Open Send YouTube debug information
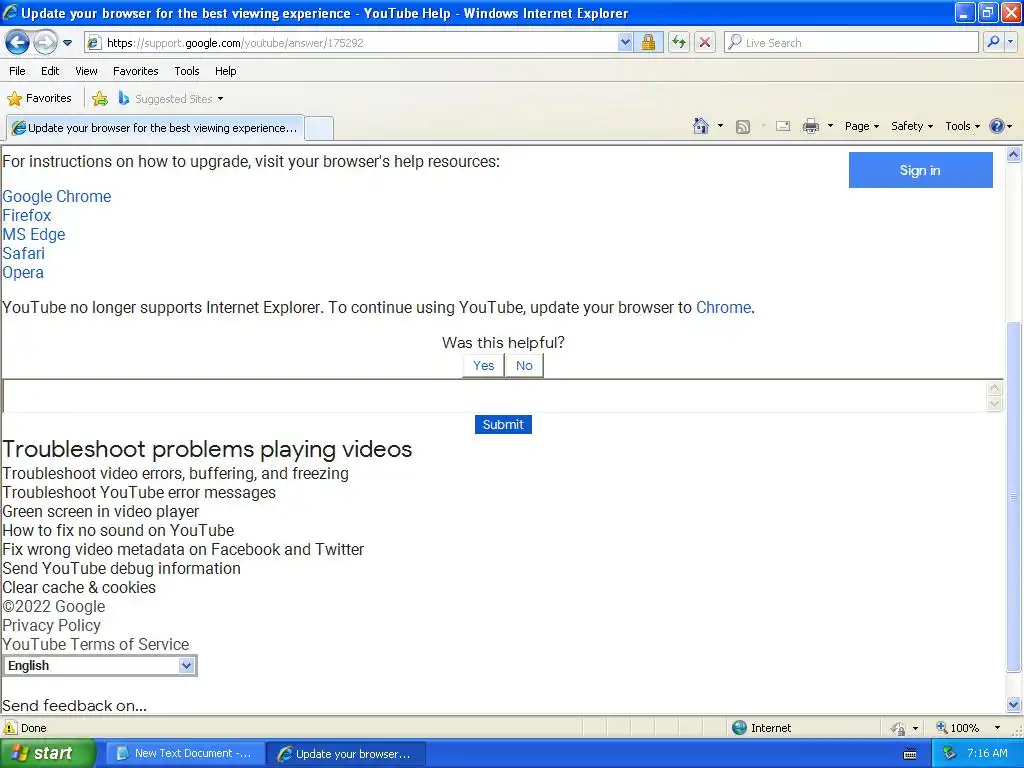This screenshot has height=768, width=1024. [x=121, y=568]
